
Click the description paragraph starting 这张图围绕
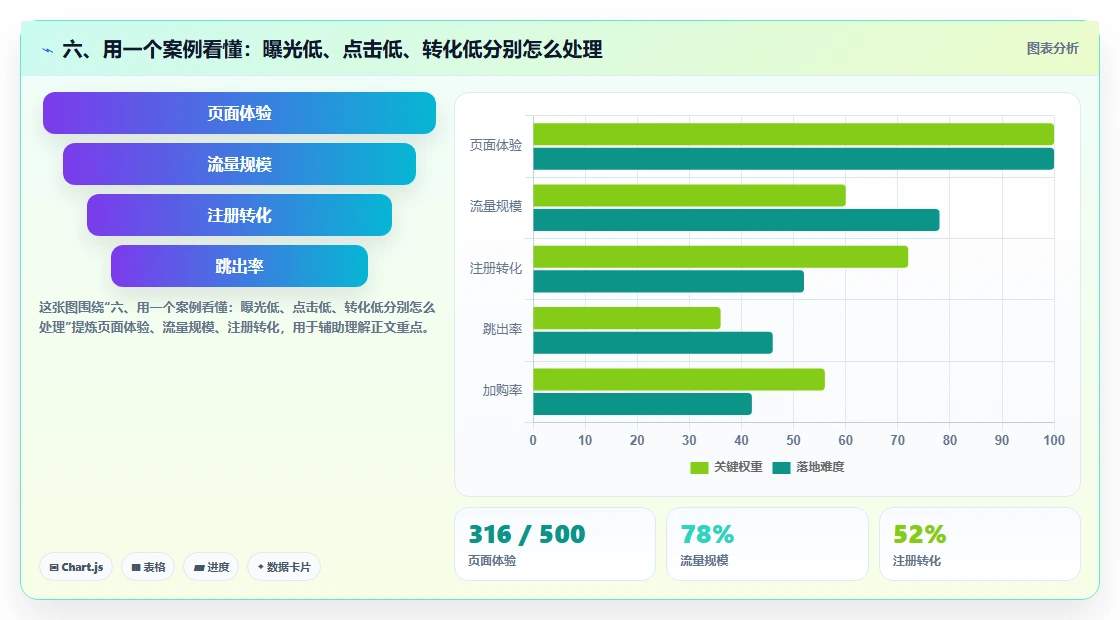click(x=236, y=318)
